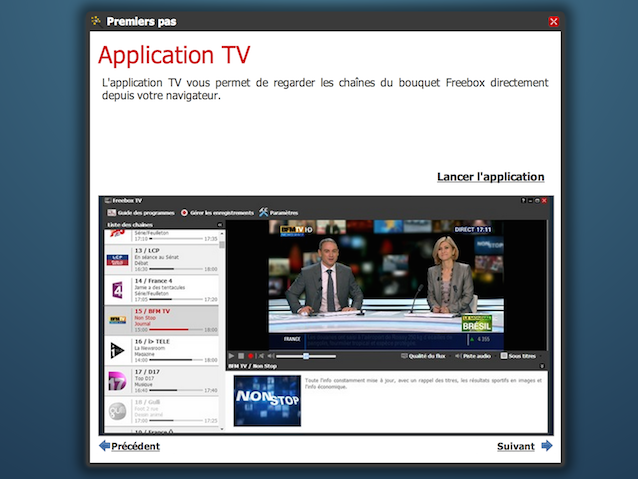
Task: Open the Qualité du flux dropdown
Action: click(423, 356)
